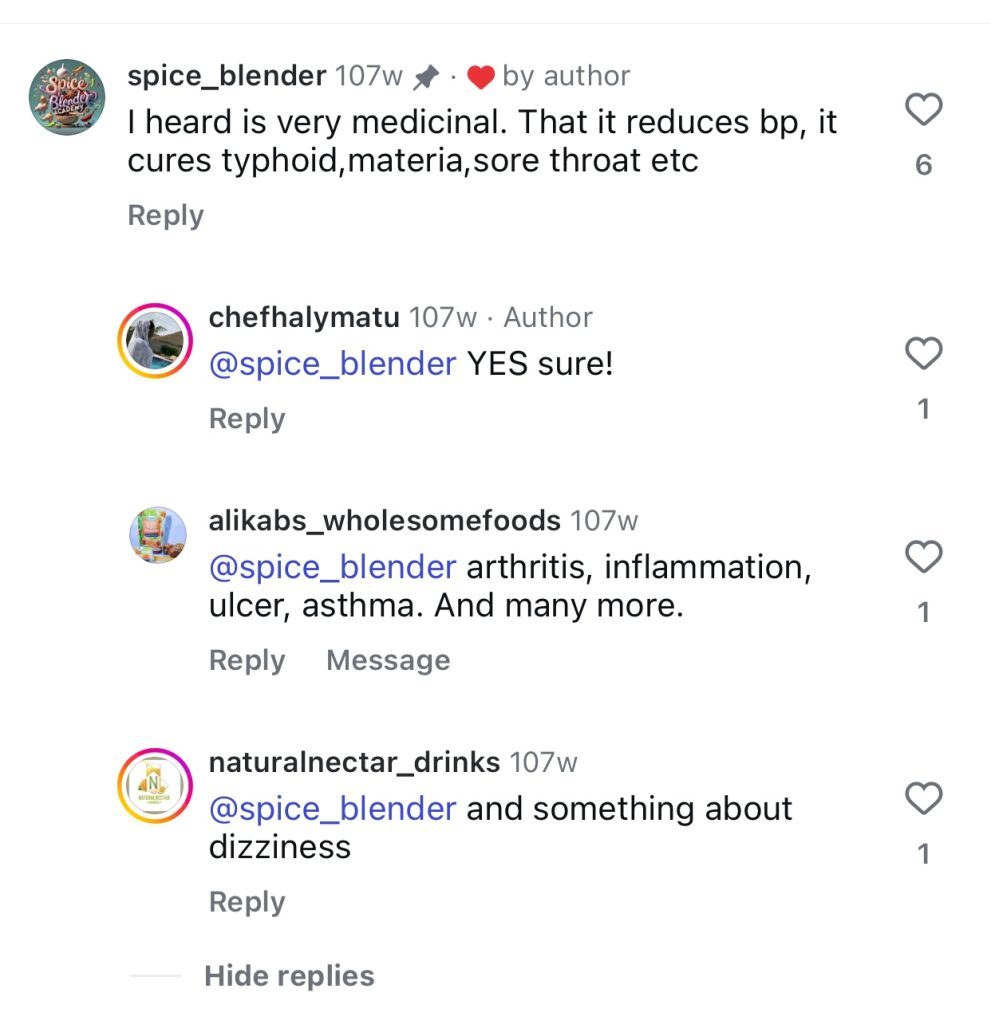Message alikabs_wholesomefoods
Viewport: 991px width, 1024px height.
pos(388,661)
